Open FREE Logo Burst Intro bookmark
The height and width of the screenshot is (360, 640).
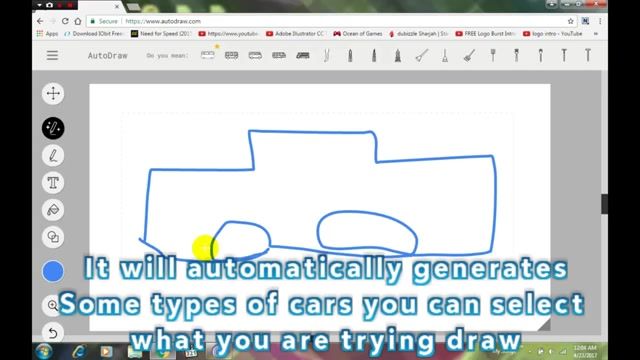pos(486,34)
